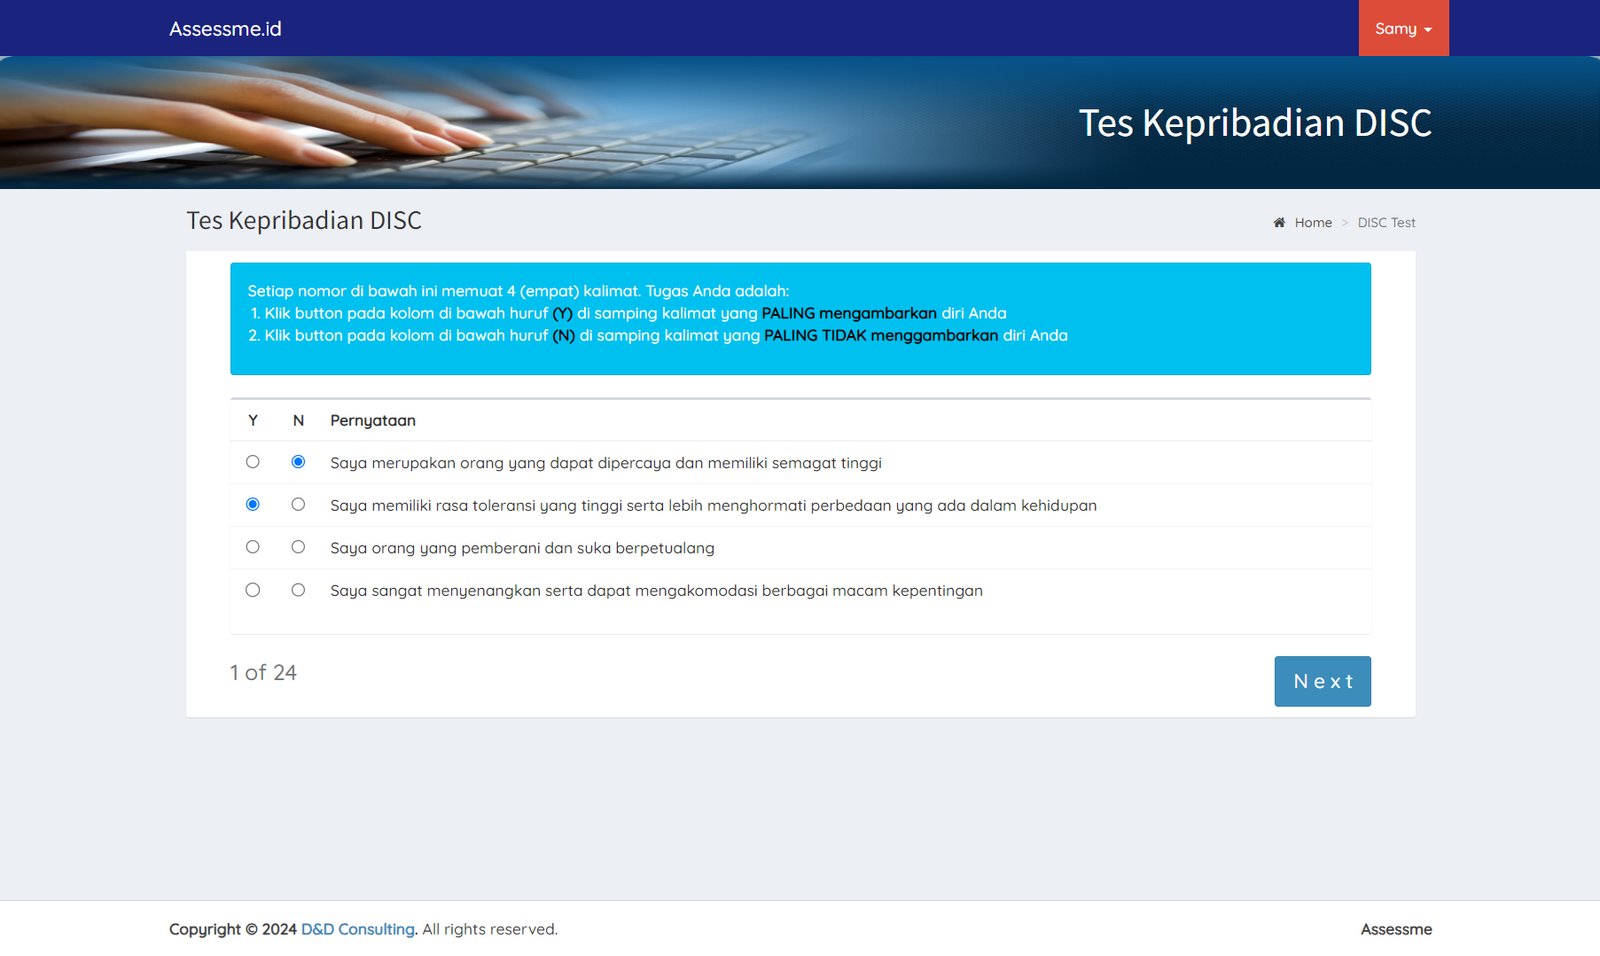Mark Y for 'pemberani dan suka berpetualang'
This screenshot has height=956, width=1600.
pos(253,547)
